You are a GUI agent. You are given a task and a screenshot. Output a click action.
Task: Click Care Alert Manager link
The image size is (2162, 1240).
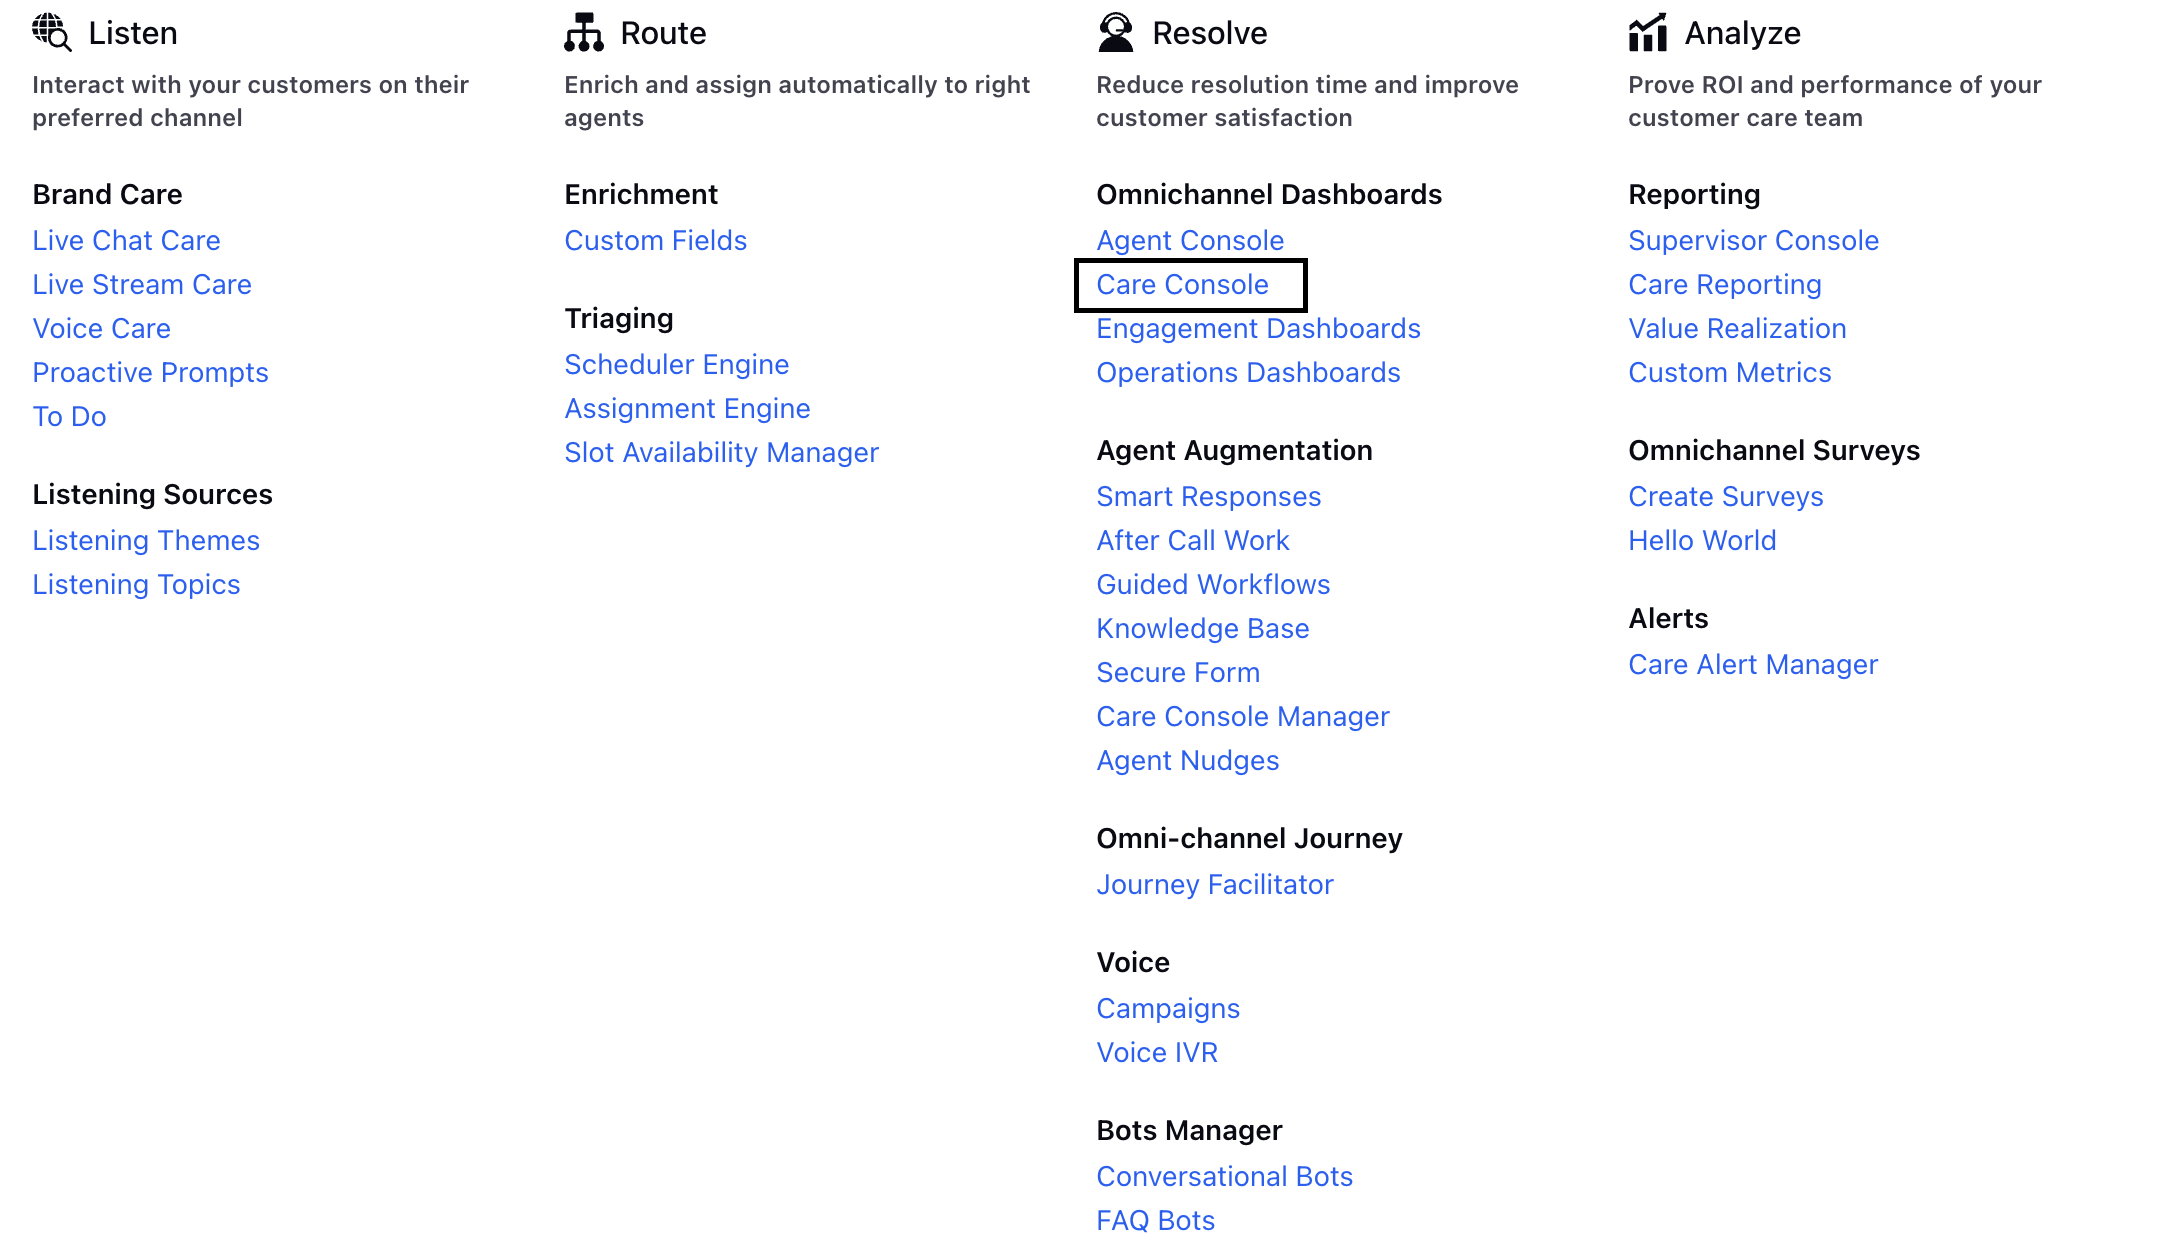click(x=1753, y=665)
